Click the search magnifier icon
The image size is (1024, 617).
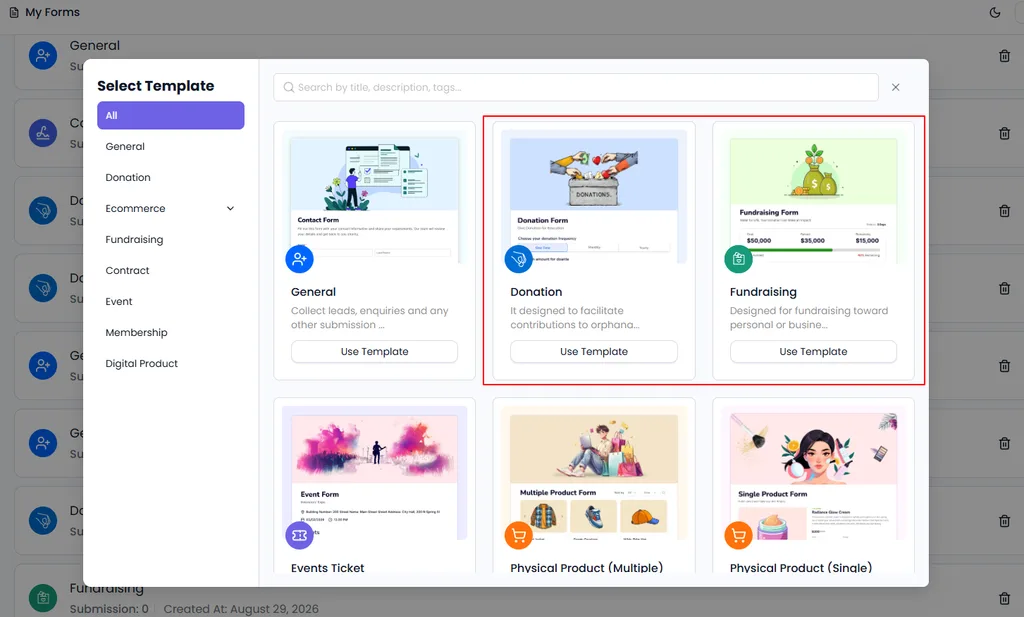tap(289, 87)
